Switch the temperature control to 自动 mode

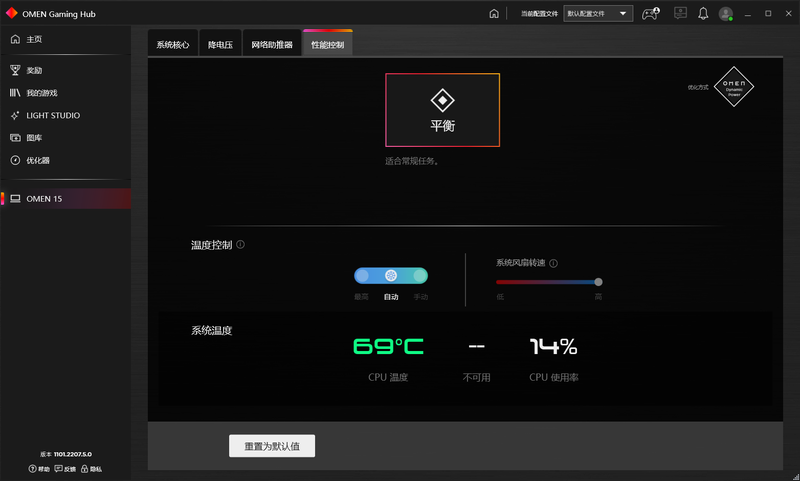(391, 276)
